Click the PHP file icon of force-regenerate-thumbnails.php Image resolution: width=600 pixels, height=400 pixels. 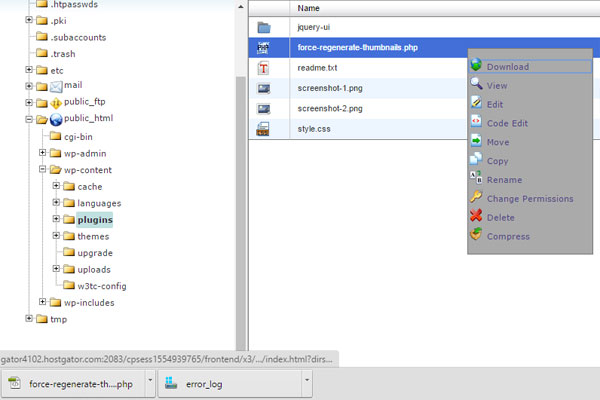pos(263,48)
